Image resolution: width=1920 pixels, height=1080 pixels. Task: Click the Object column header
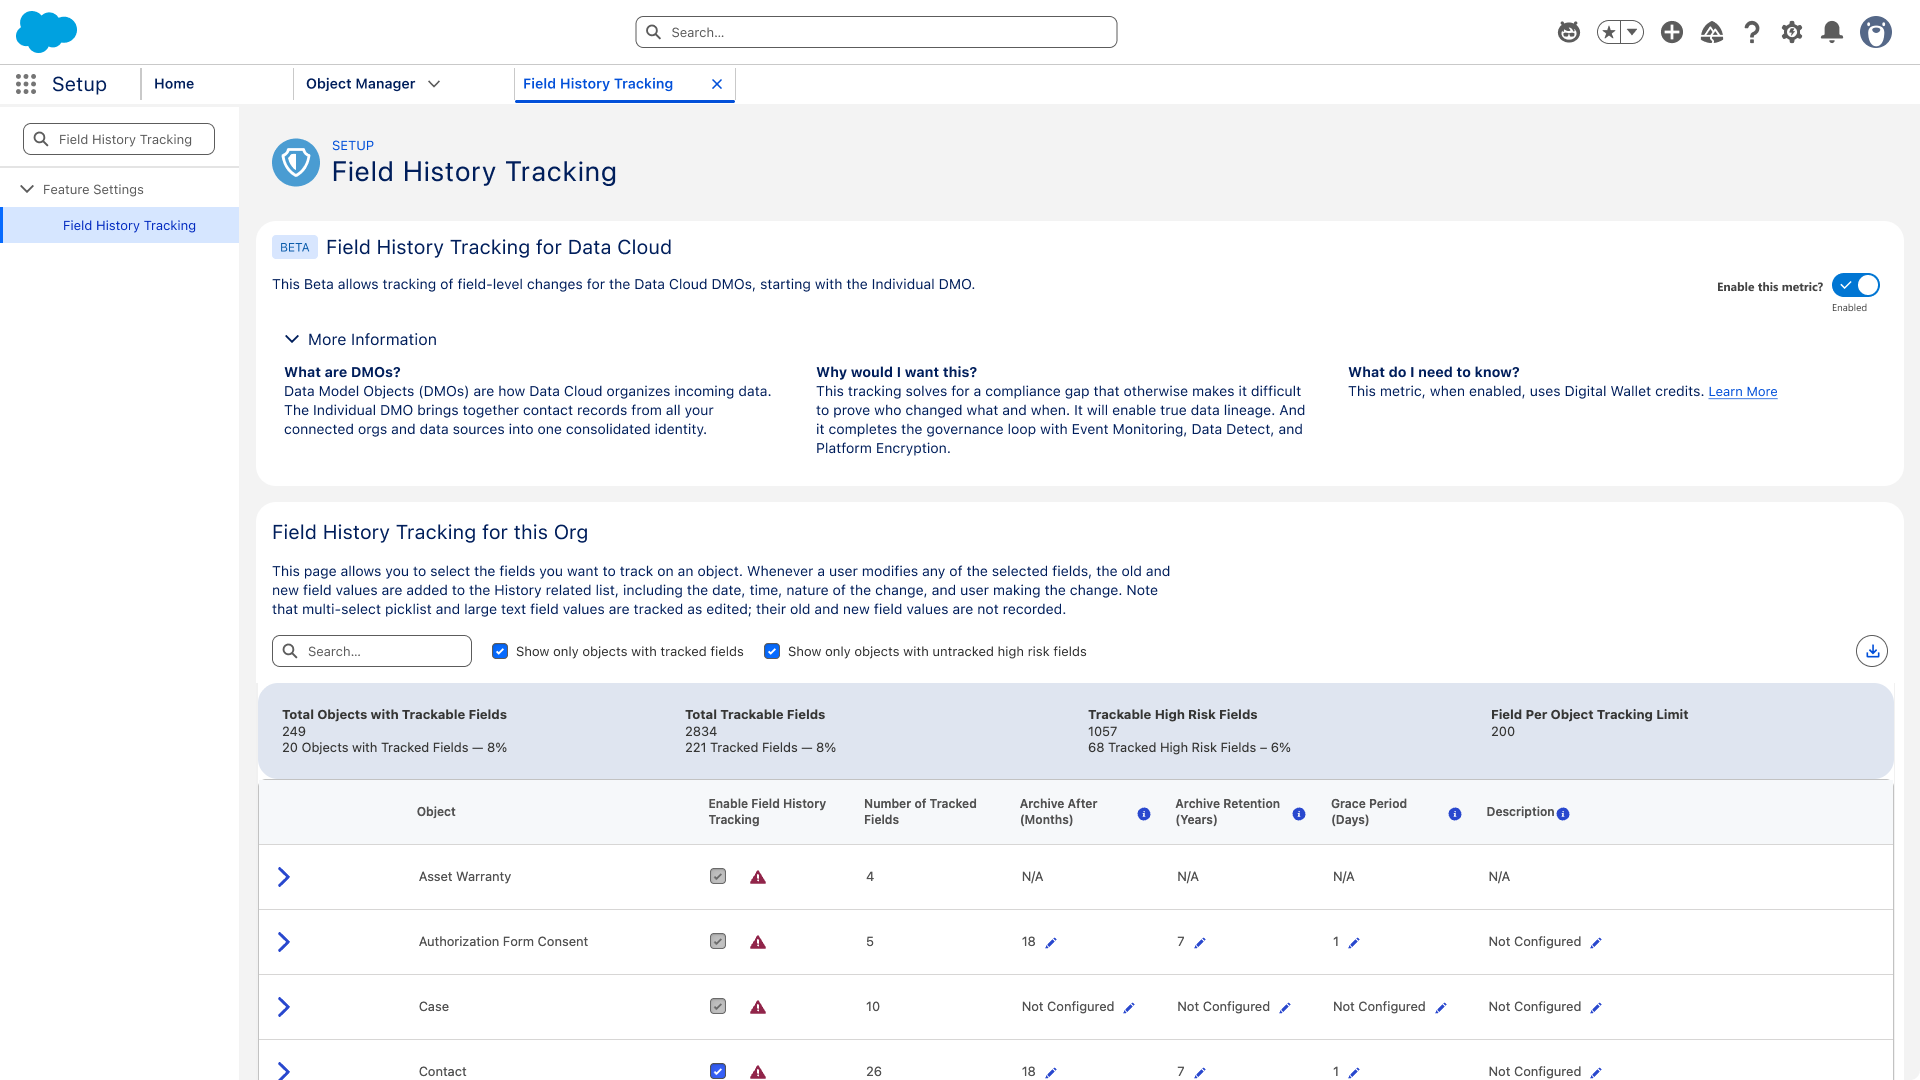pos(436,812)
